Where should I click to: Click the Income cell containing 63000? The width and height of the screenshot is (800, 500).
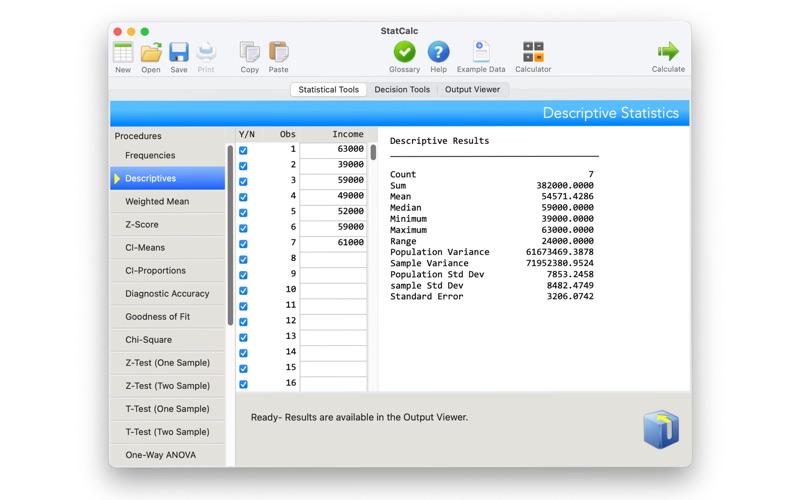tap(333, 149)
